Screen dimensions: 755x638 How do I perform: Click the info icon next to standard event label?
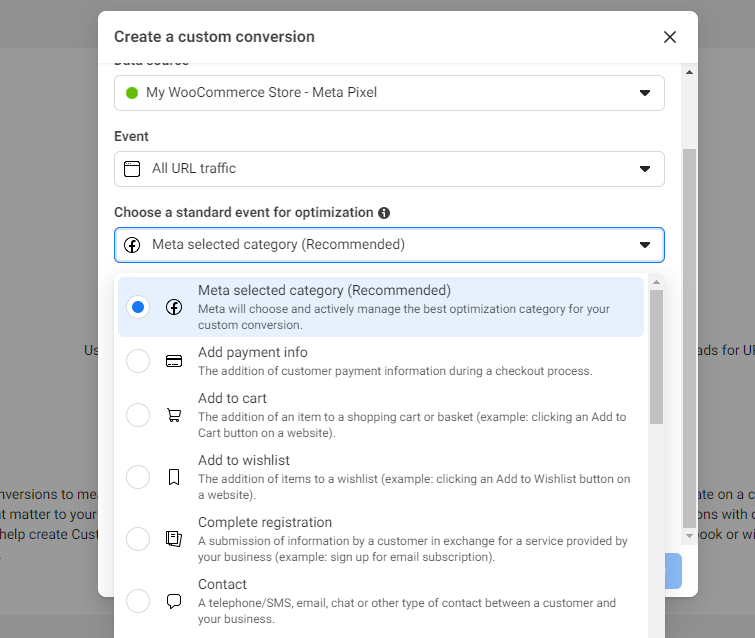pos(384,213)
